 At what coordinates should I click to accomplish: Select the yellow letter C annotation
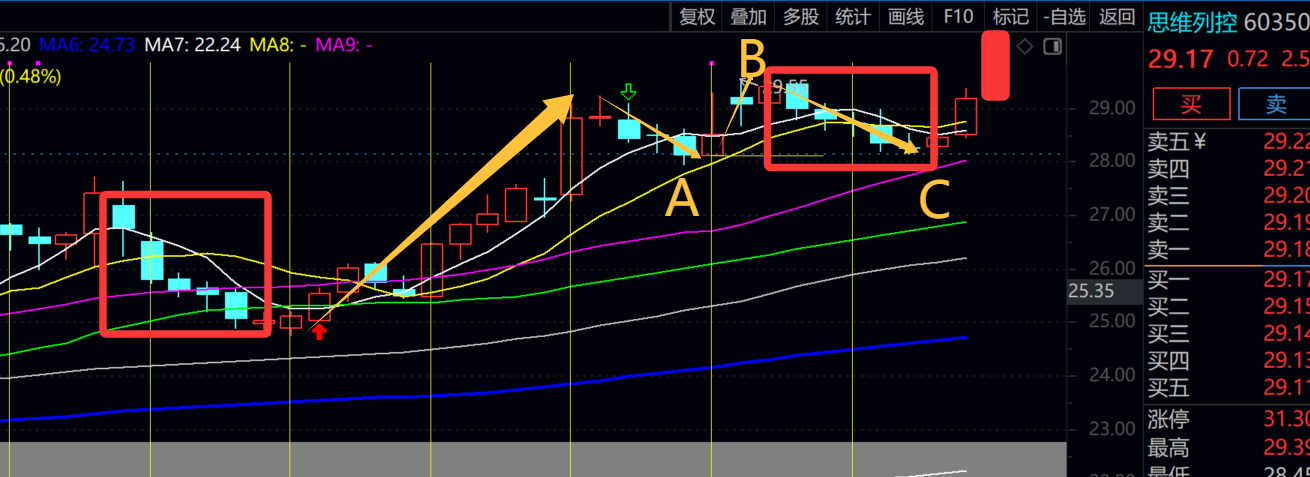point(934,201)
